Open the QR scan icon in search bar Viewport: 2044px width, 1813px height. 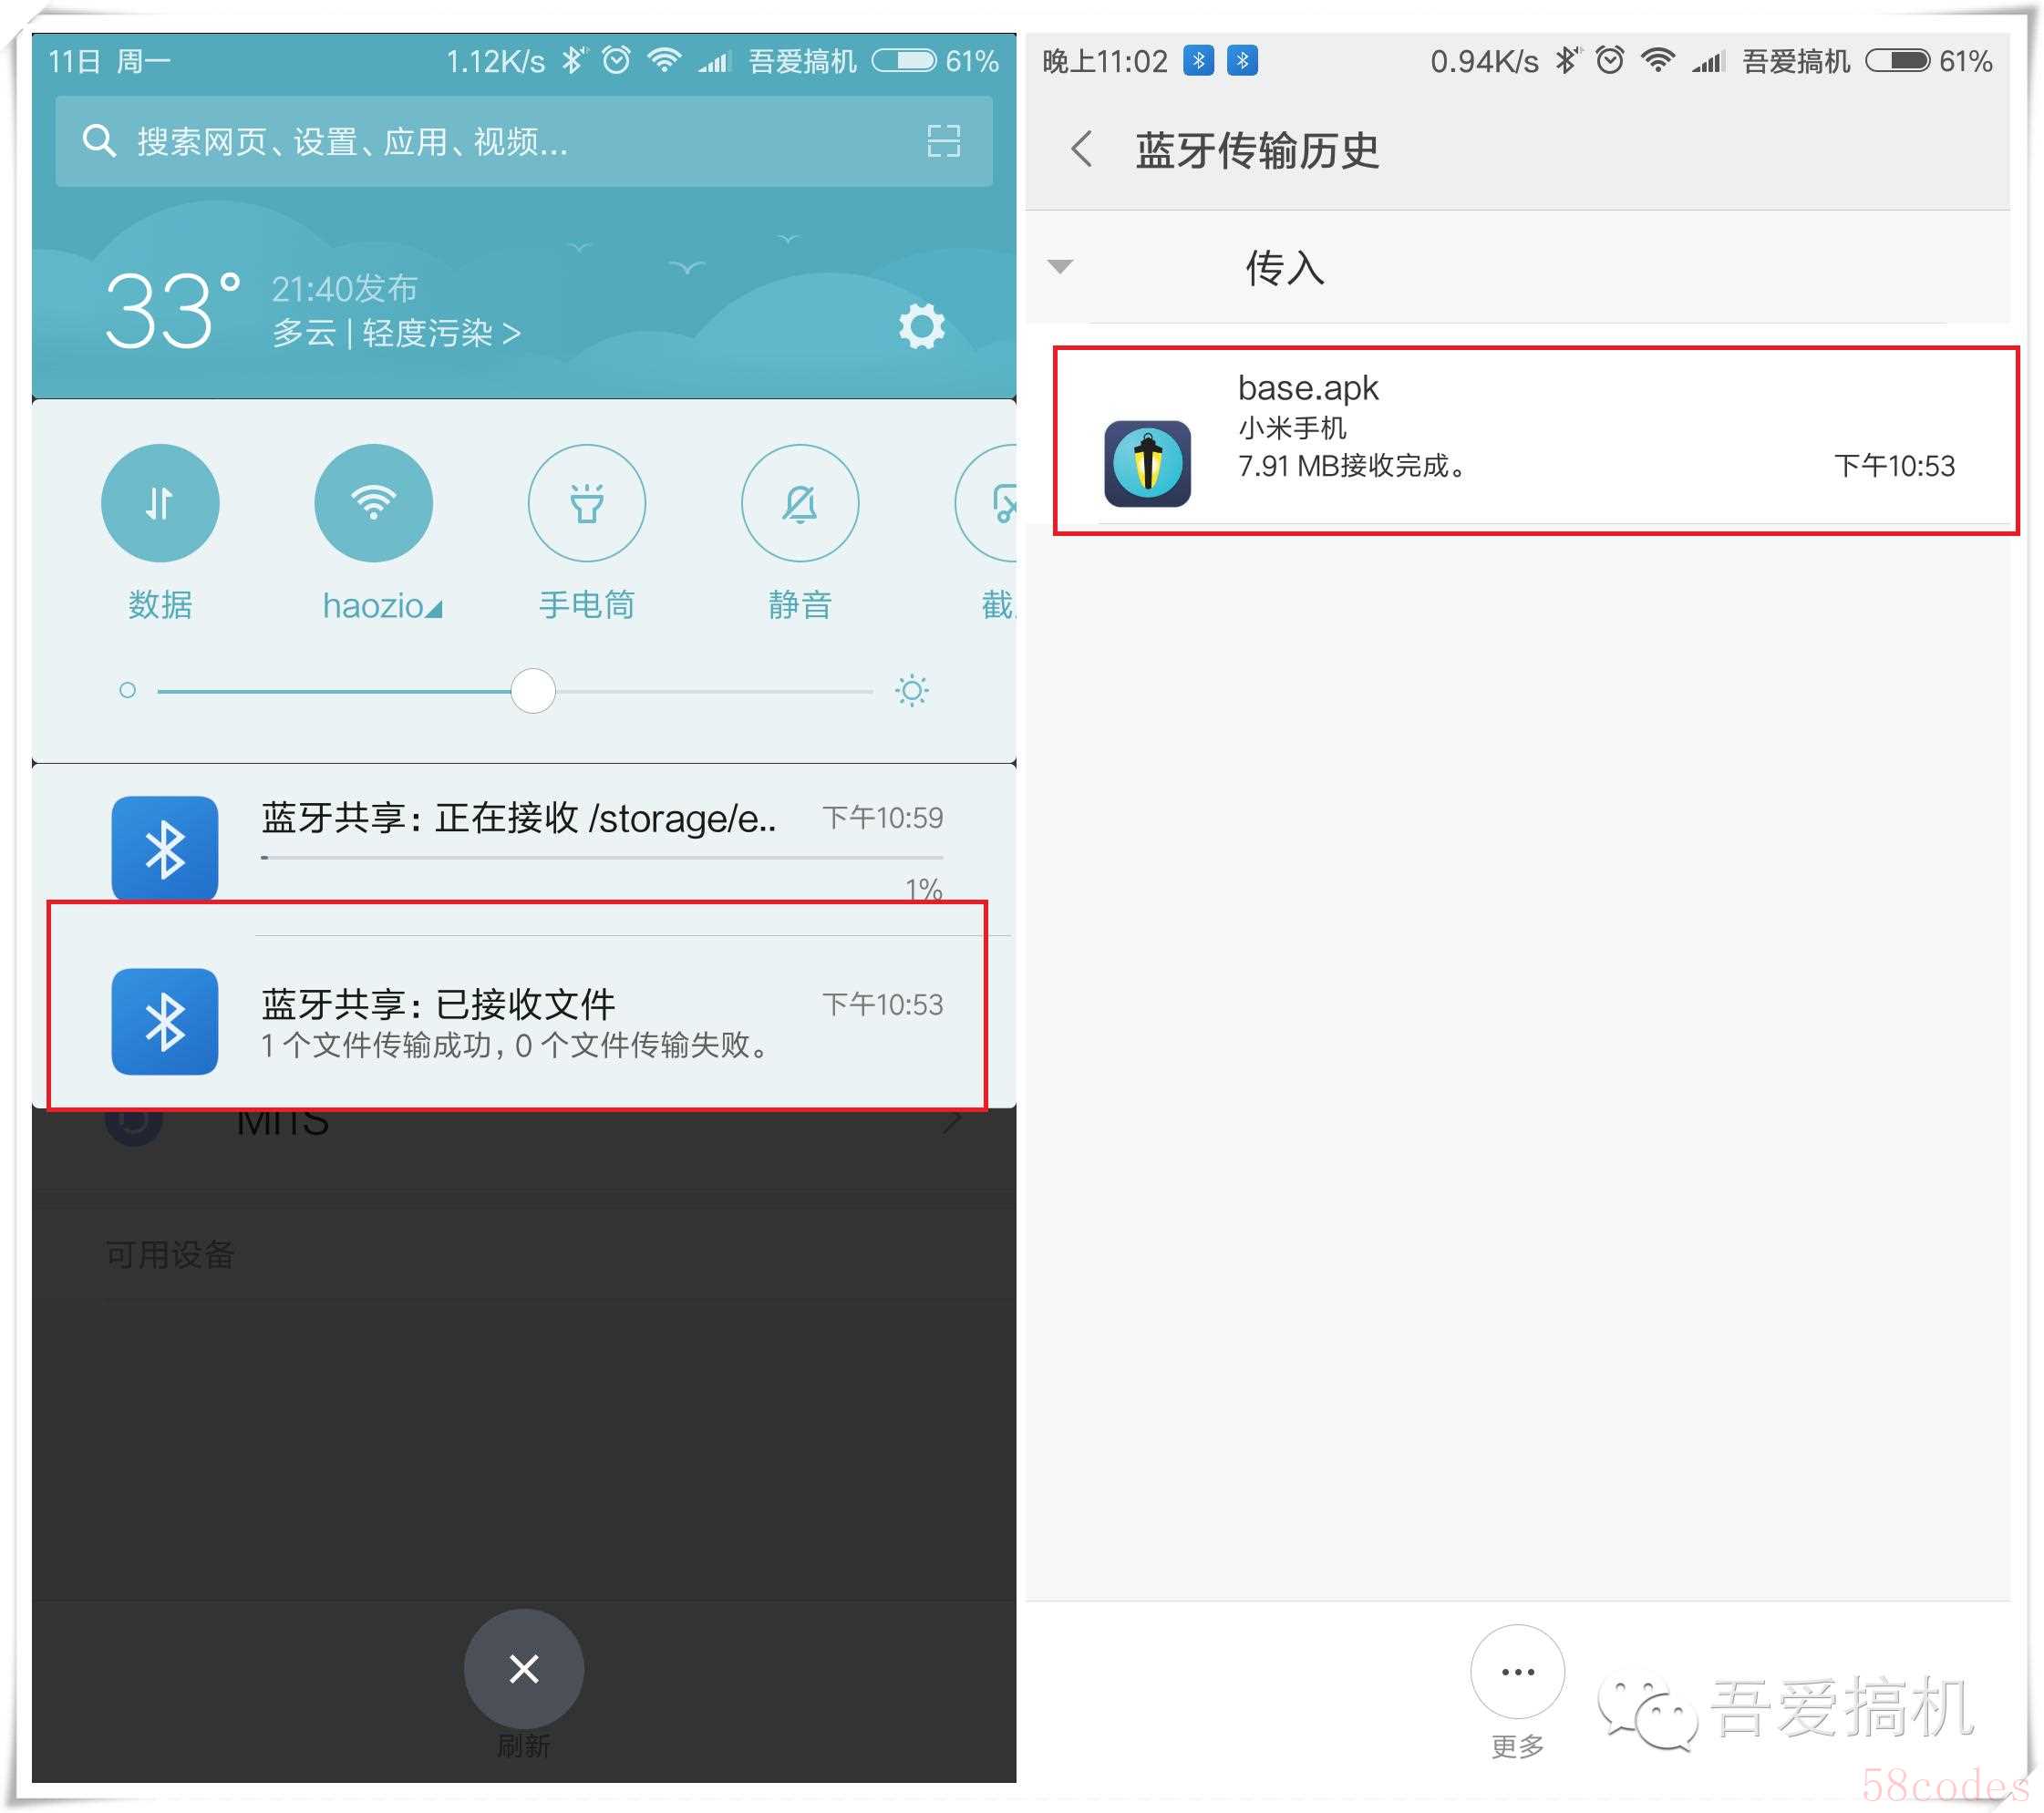click(943, 141)
